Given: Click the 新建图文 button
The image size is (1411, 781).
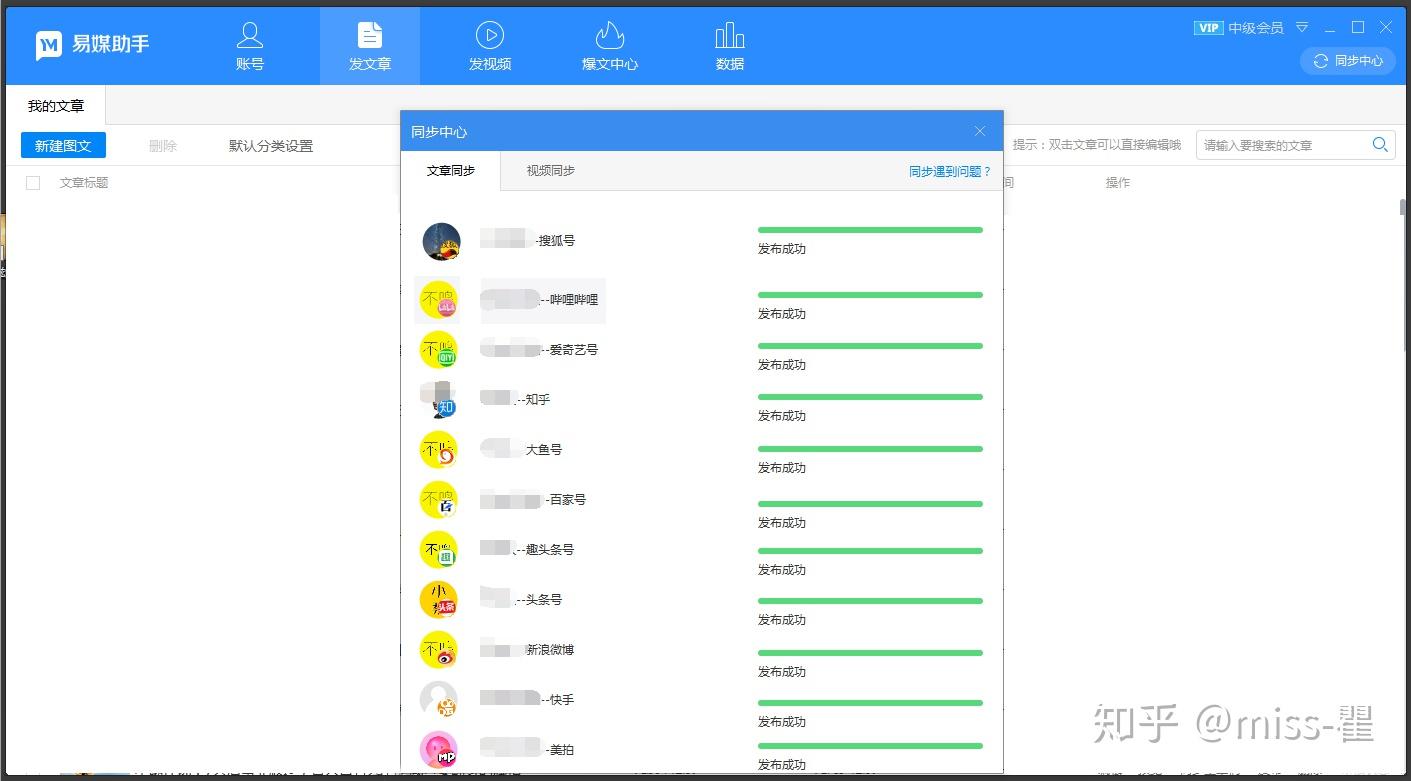Looking at the screenshot, I should click(63, 146).
